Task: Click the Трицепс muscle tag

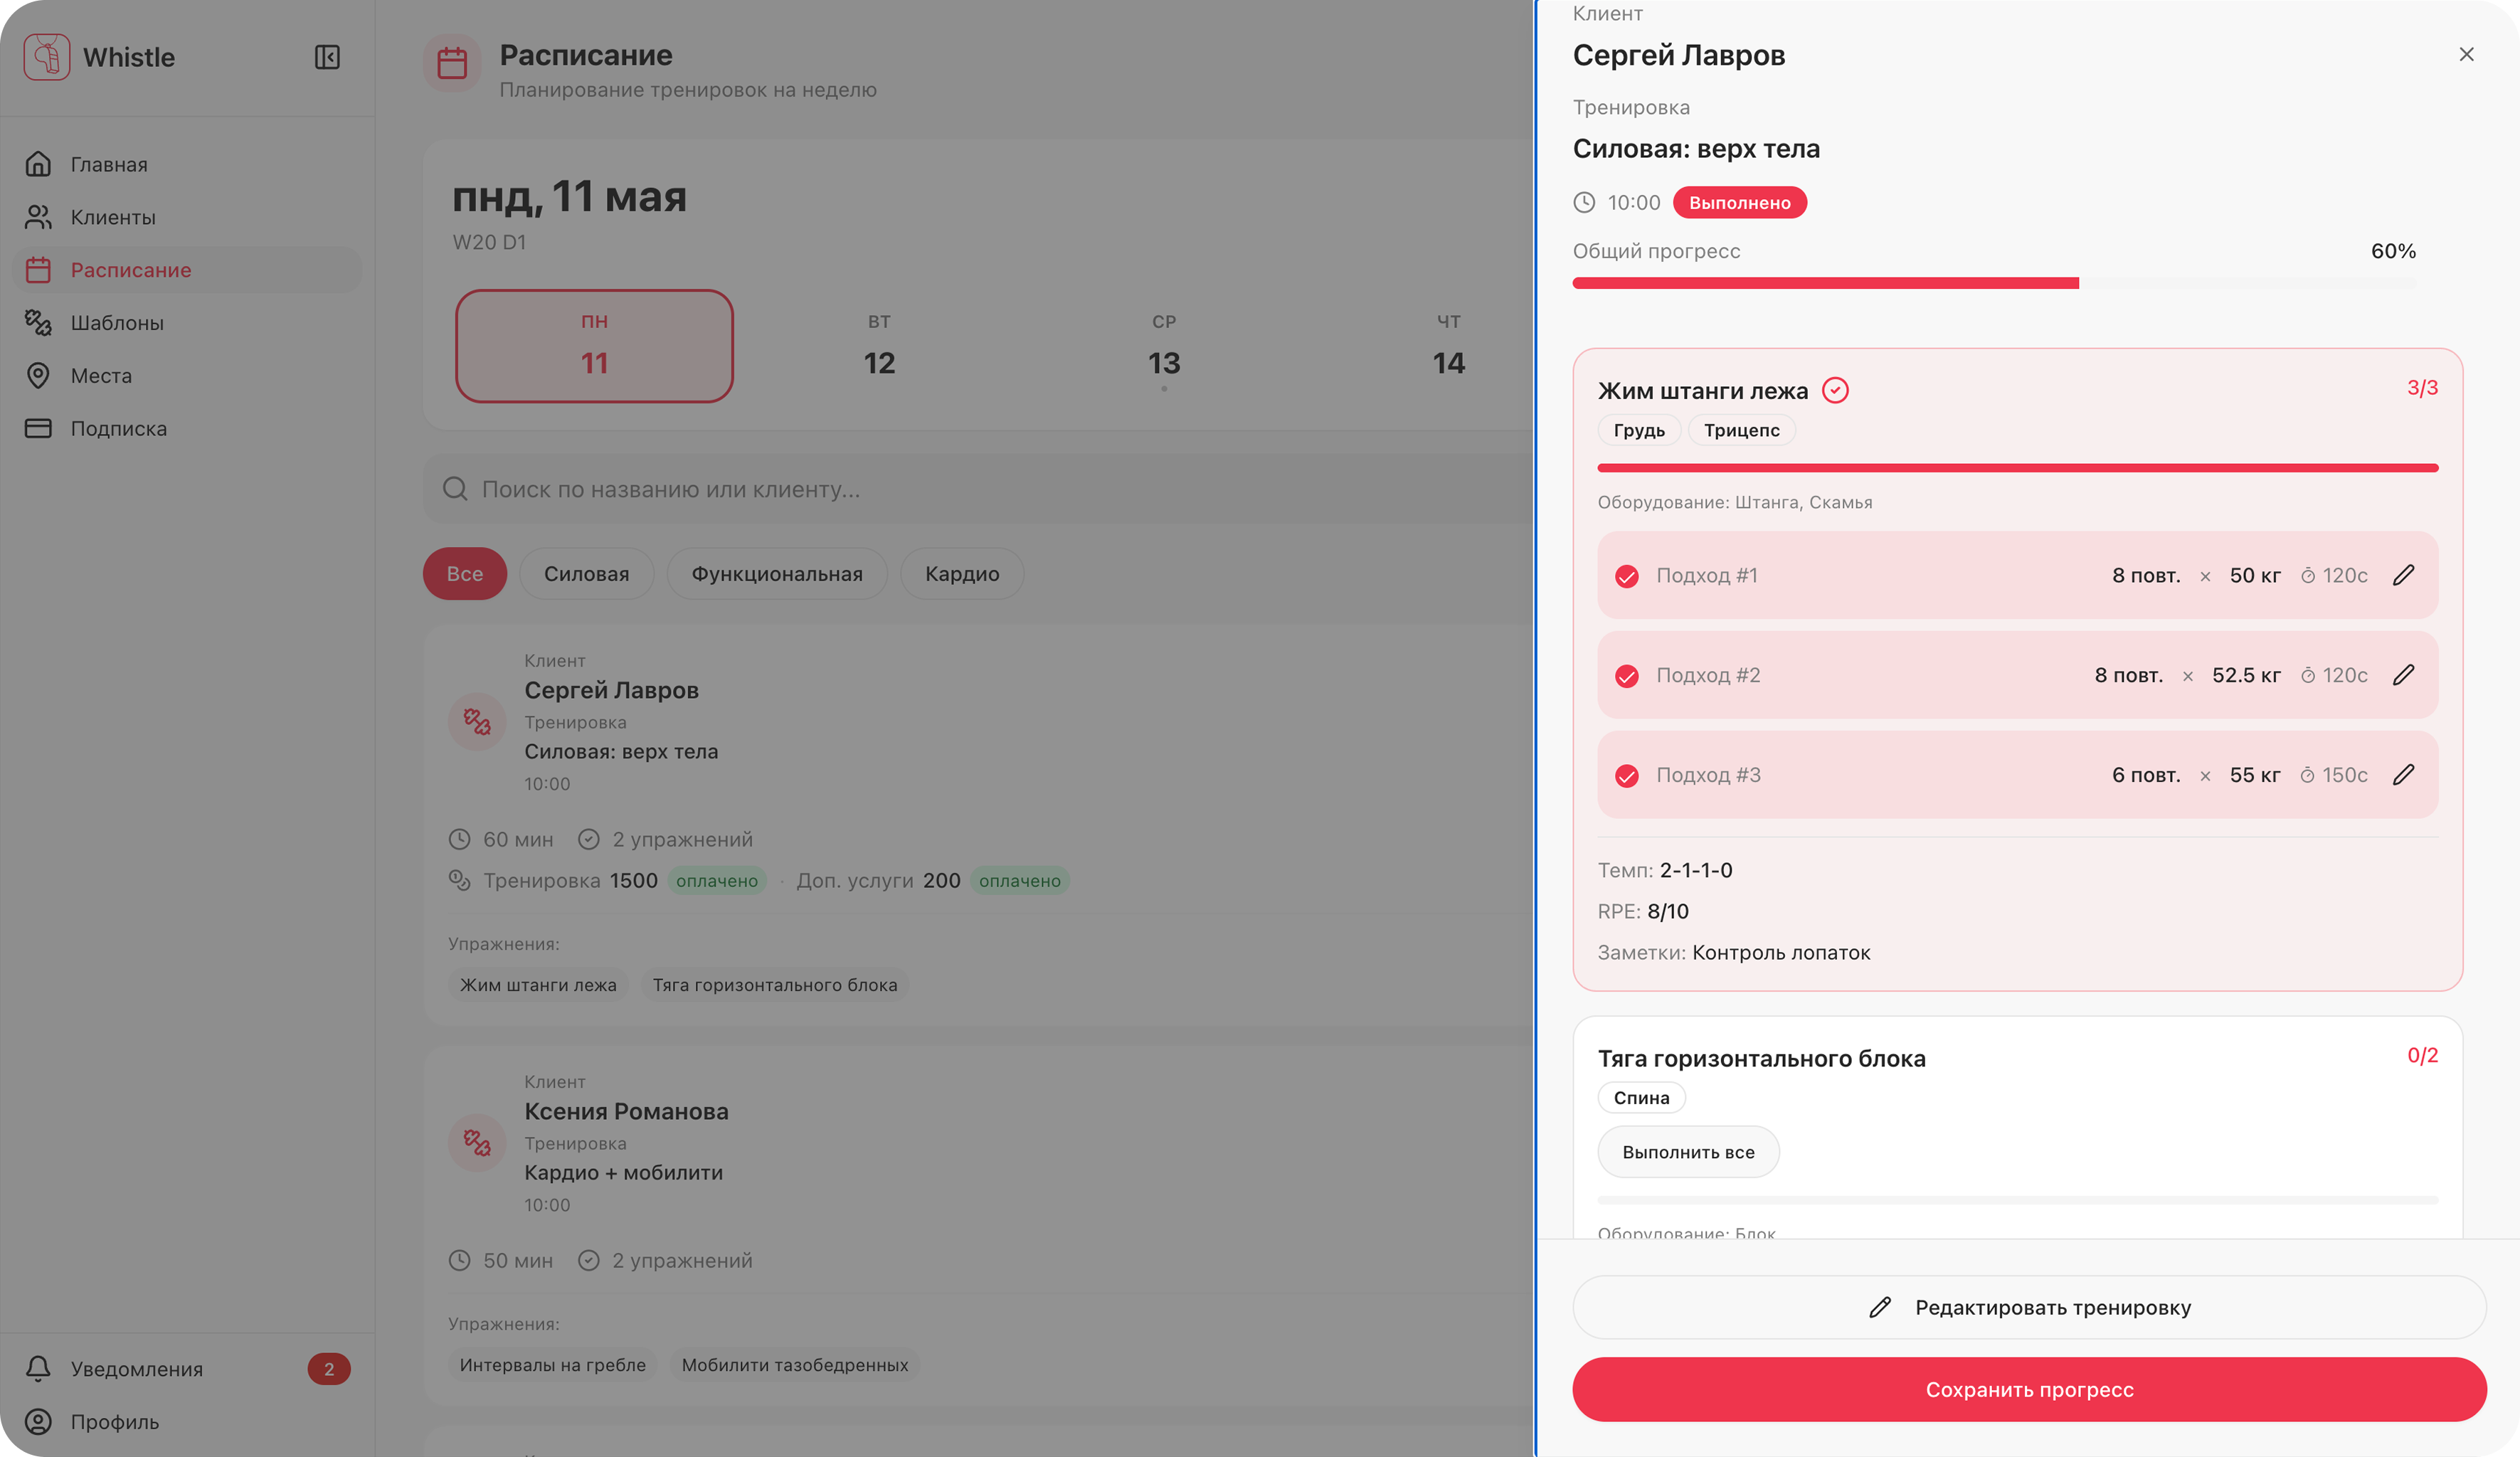Action: [1741, 431]
